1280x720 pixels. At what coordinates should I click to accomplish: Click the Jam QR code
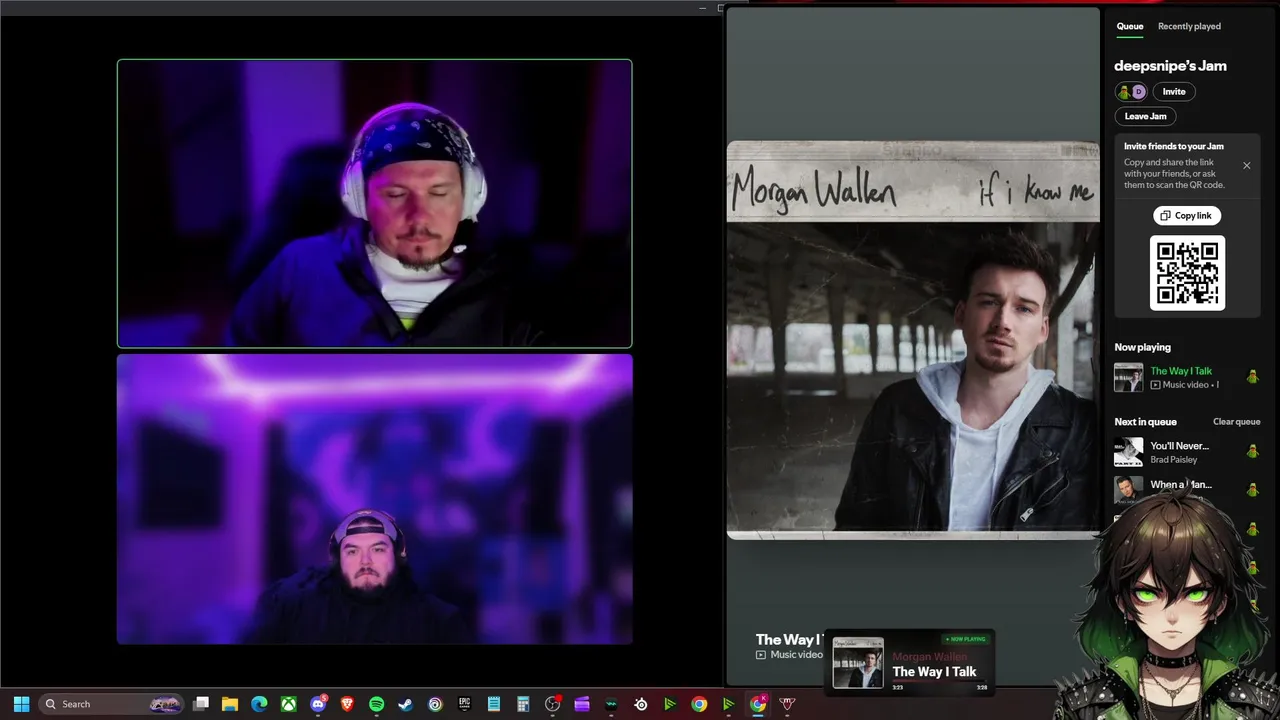(x=1187, y=273)
